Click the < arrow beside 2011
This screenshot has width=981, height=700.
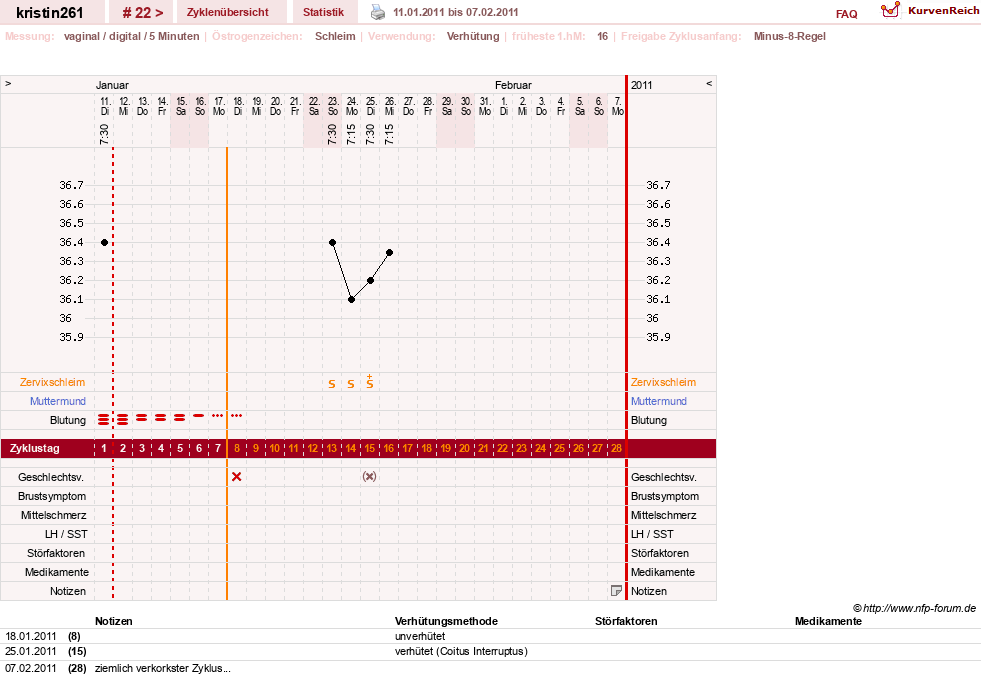point(709,83)
